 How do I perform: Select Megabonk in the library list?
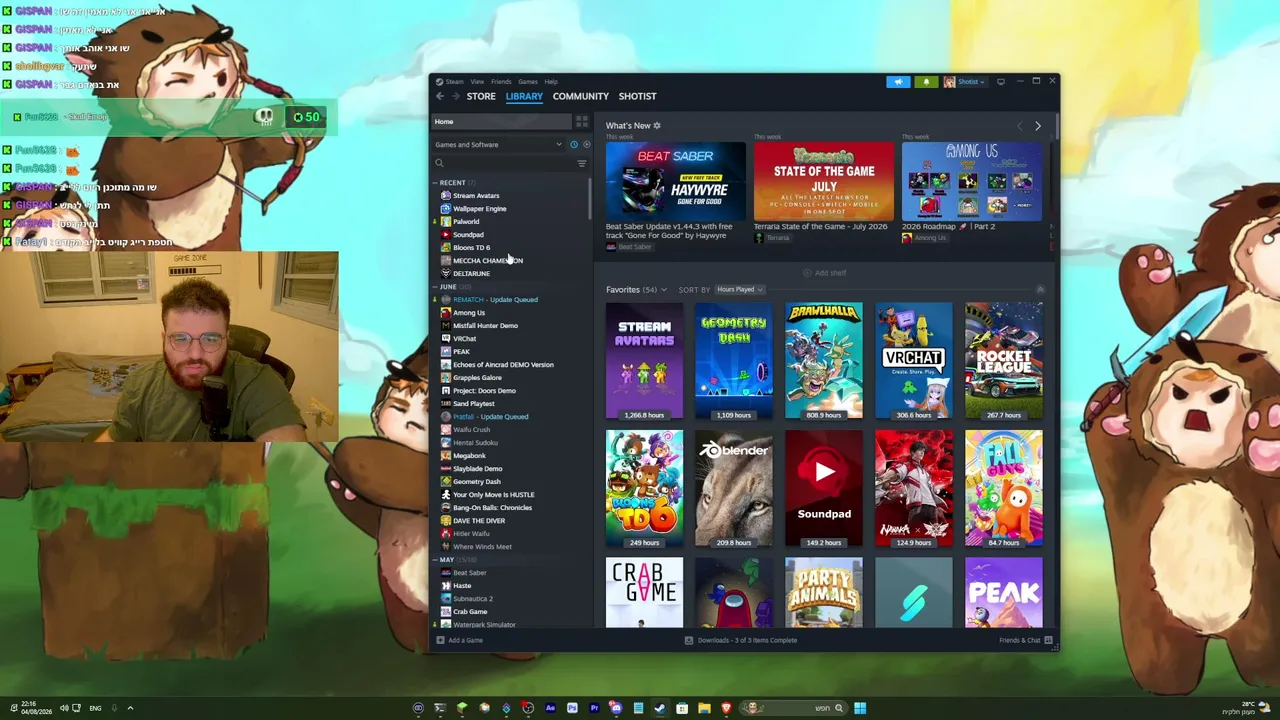pyautogui.click(x=469, y=456)
